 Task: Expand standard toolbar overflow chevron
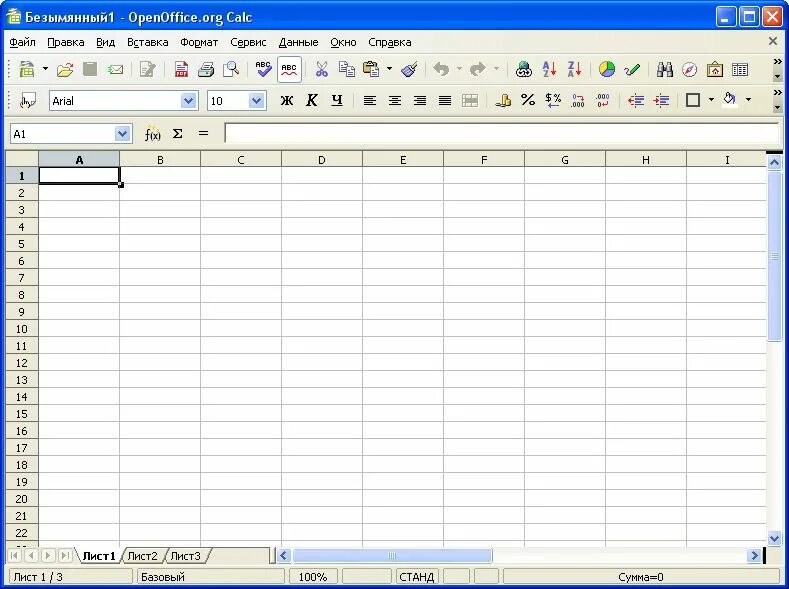777,62
